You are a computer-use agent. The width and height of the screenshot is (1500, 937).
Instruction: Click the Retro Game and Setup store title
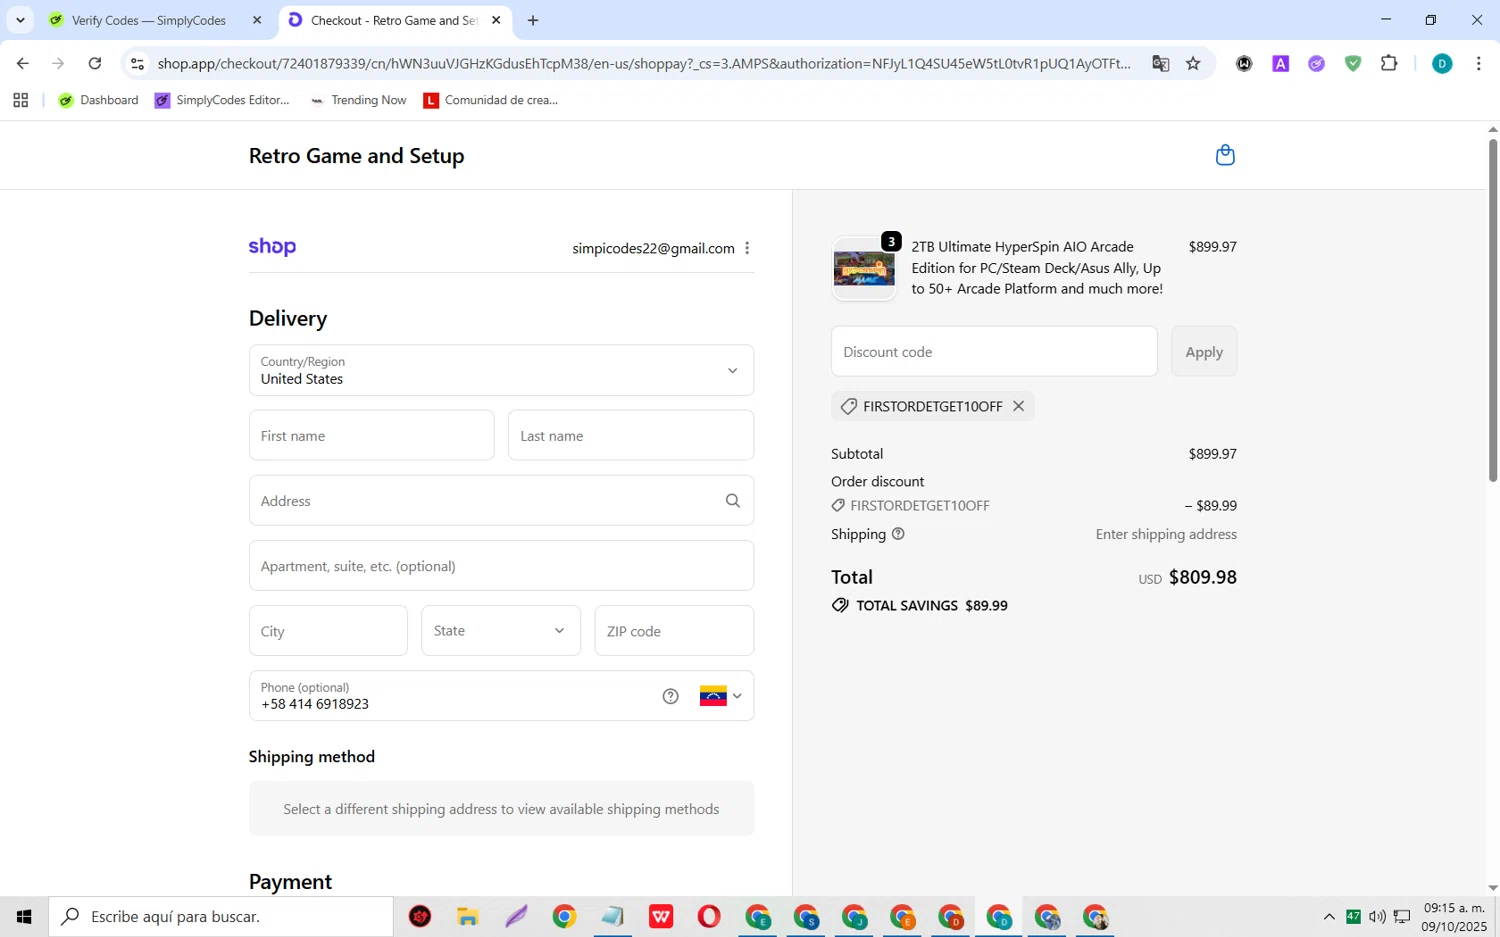click(356, 156)
